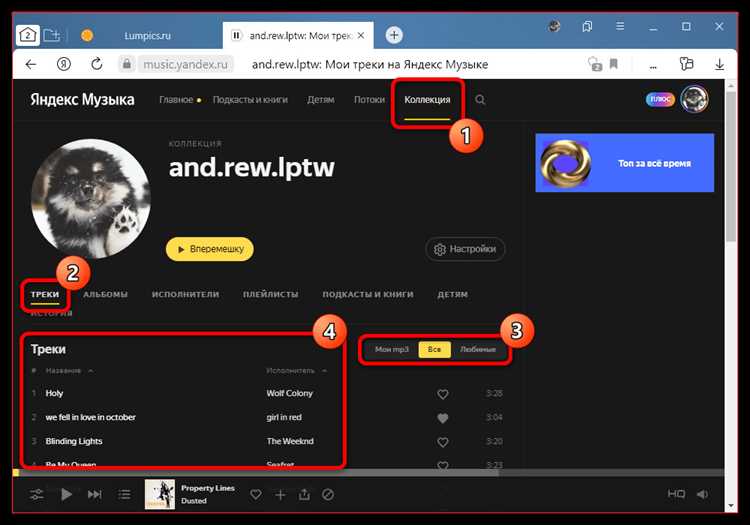Open the browser downloads icon

pos(719,64)
